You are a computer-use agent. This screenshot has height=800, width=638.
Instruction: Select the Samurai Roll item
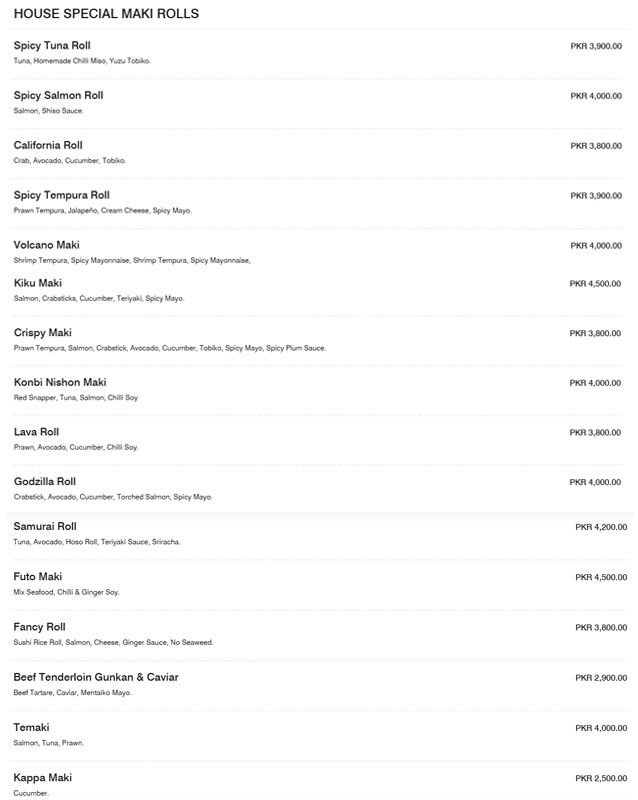45,527
